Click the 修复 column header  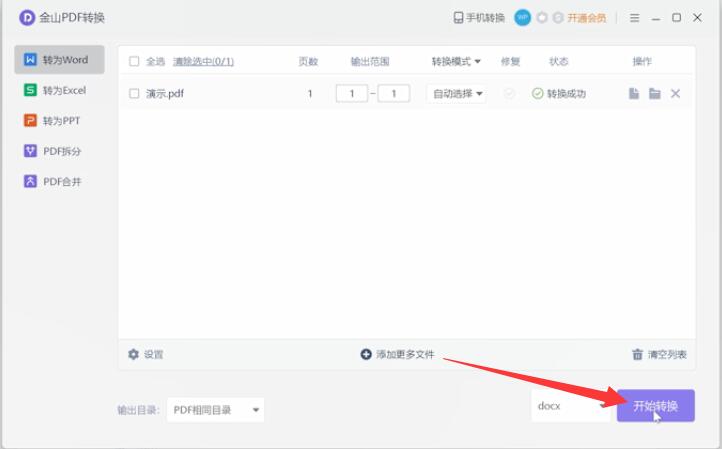(x=510, y=61)
